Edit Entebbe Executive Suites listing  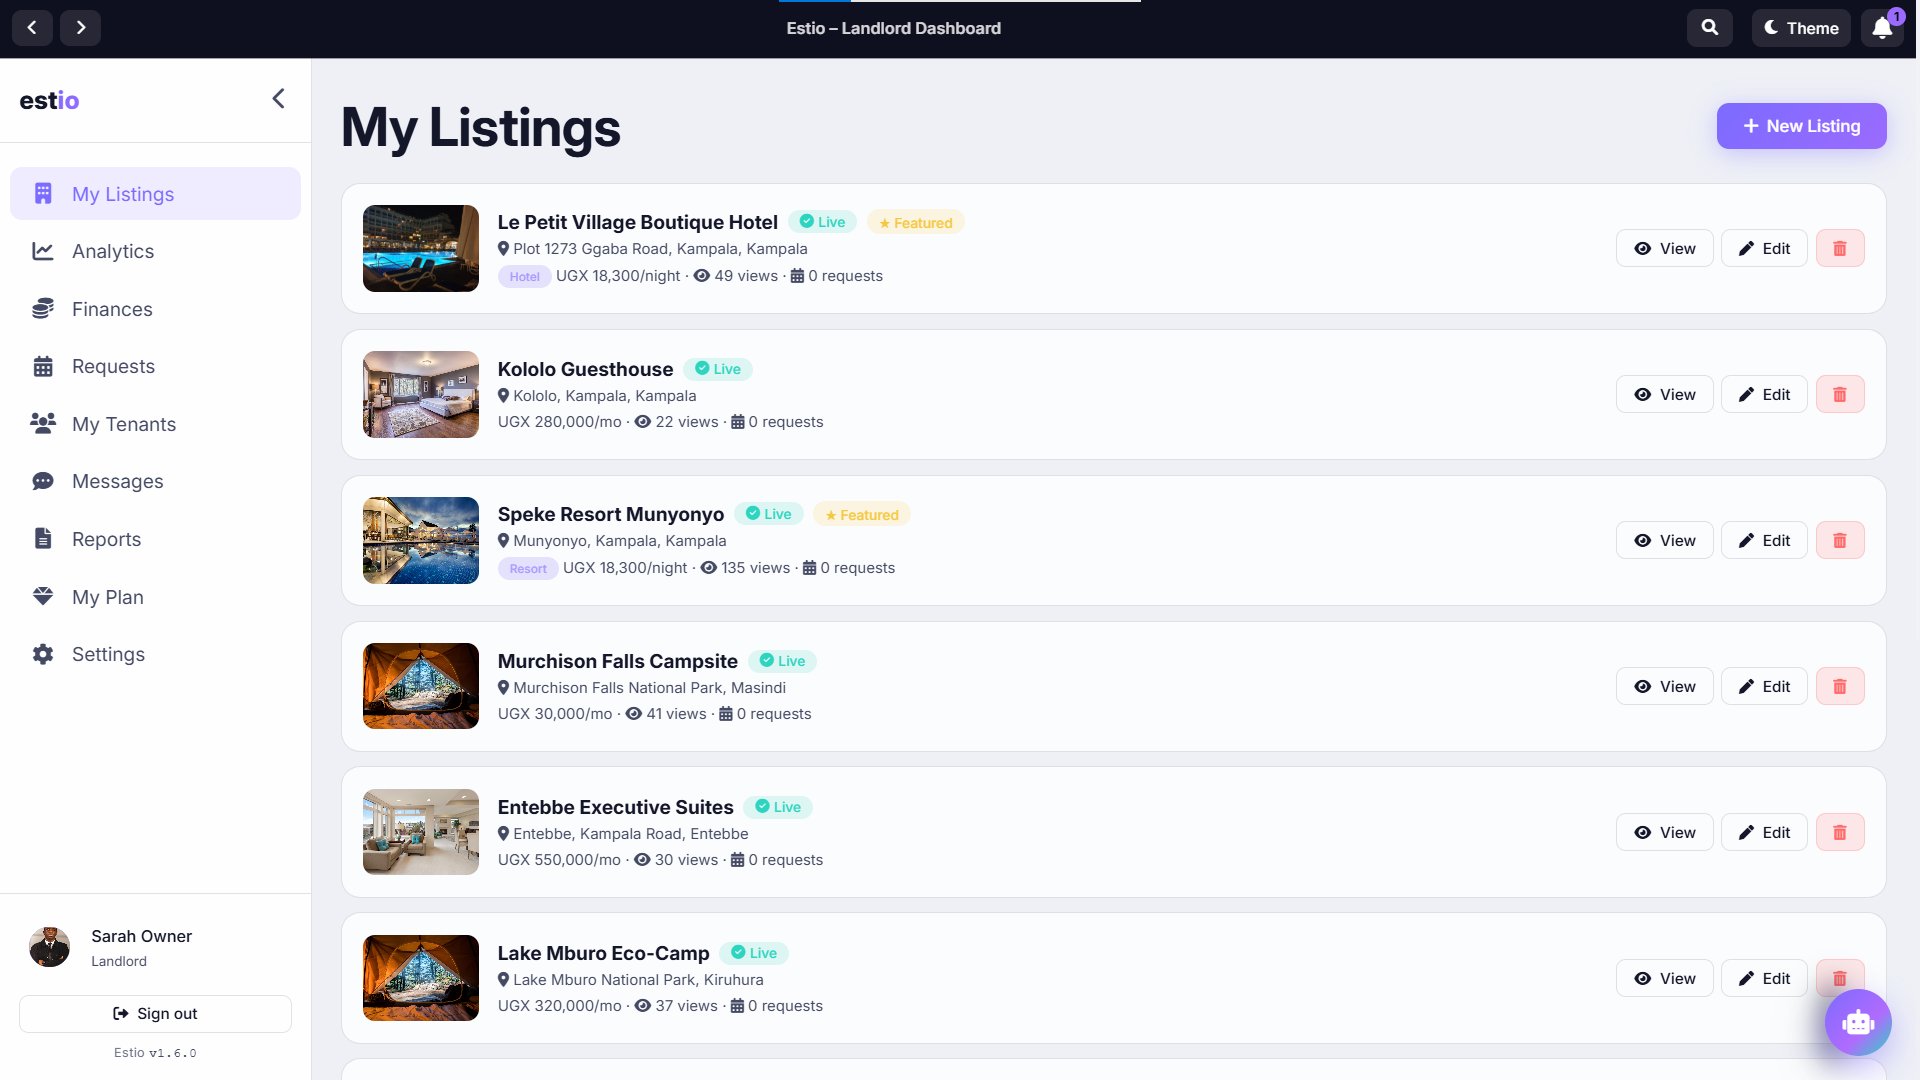[x=1764, y=833]
